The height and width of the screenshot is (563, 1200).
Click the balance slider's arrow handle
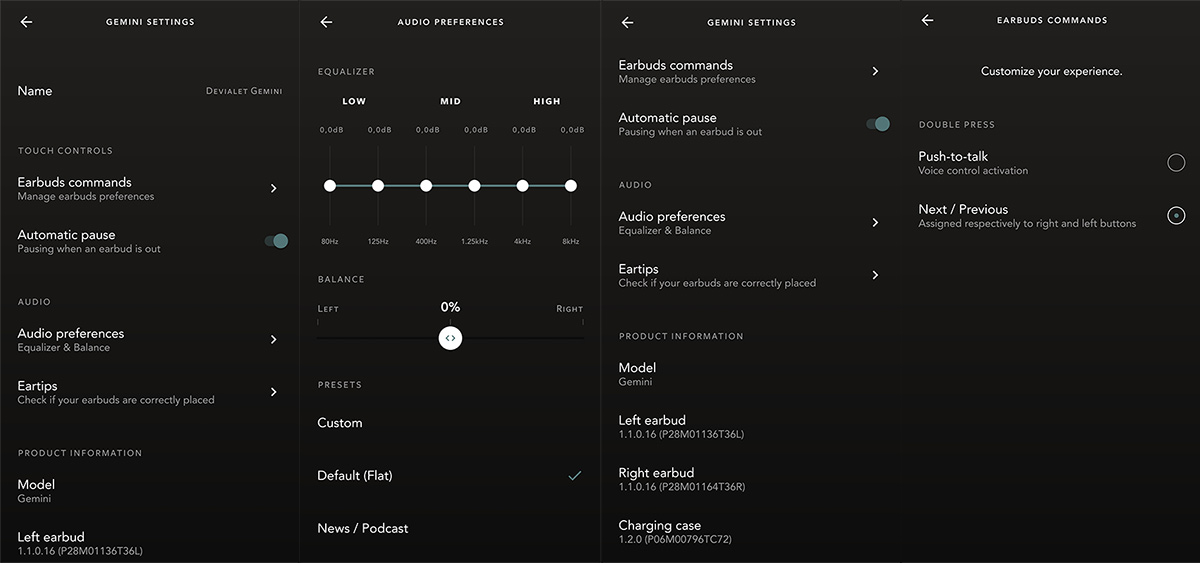click(450, 338)
